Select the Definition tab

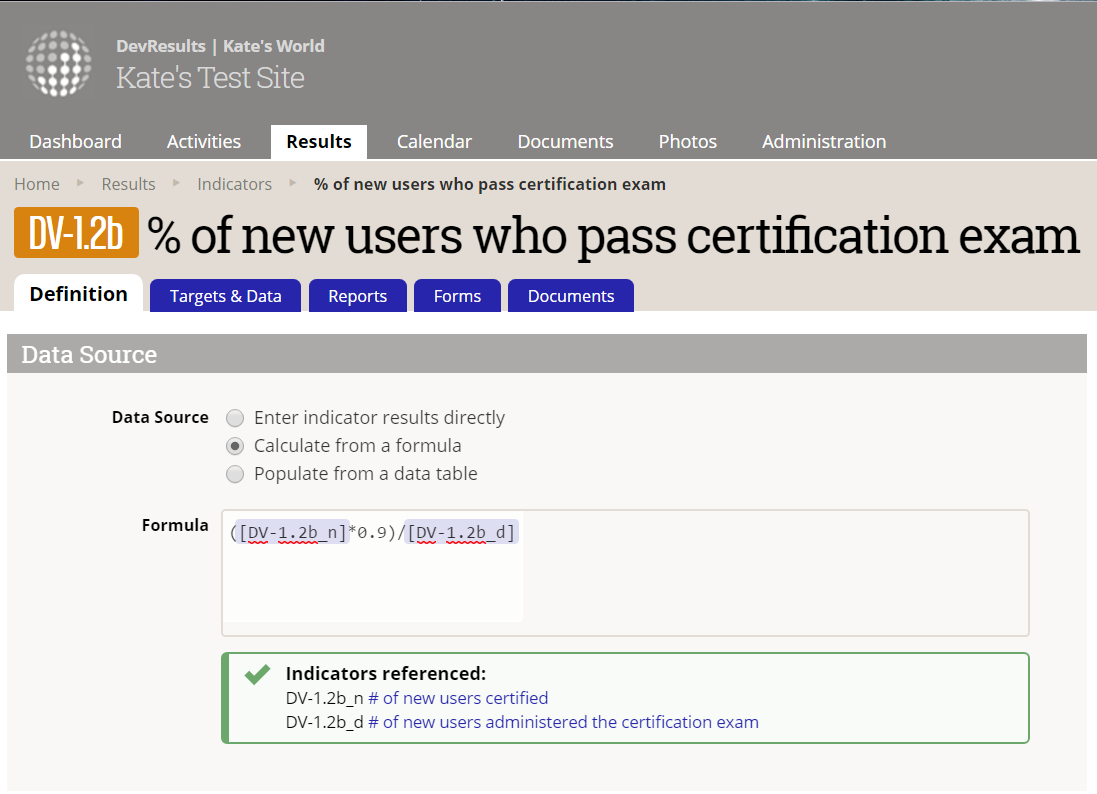[x=78, y=294]
